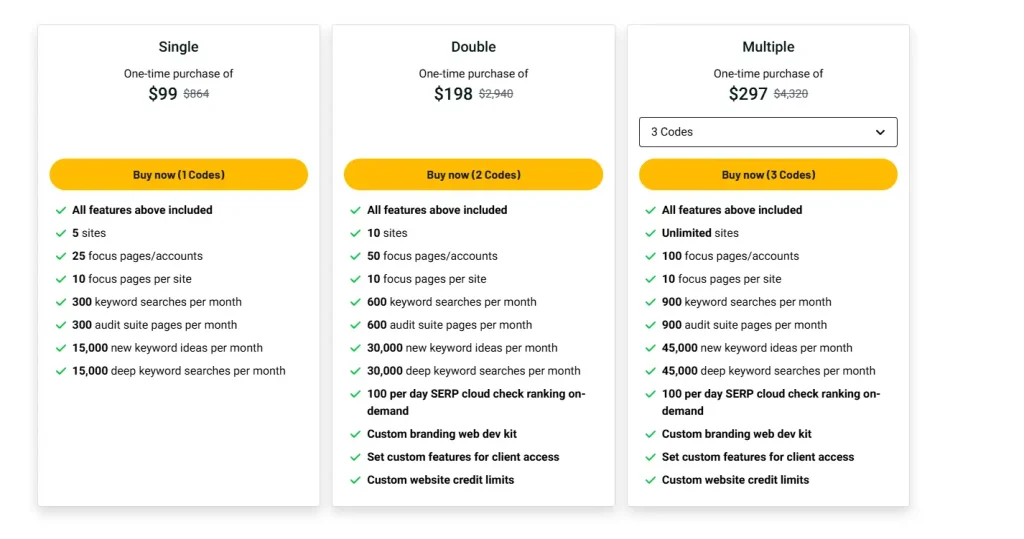Click the Multiple plan title
The image size is (1024, 539).
pos(768,47)
